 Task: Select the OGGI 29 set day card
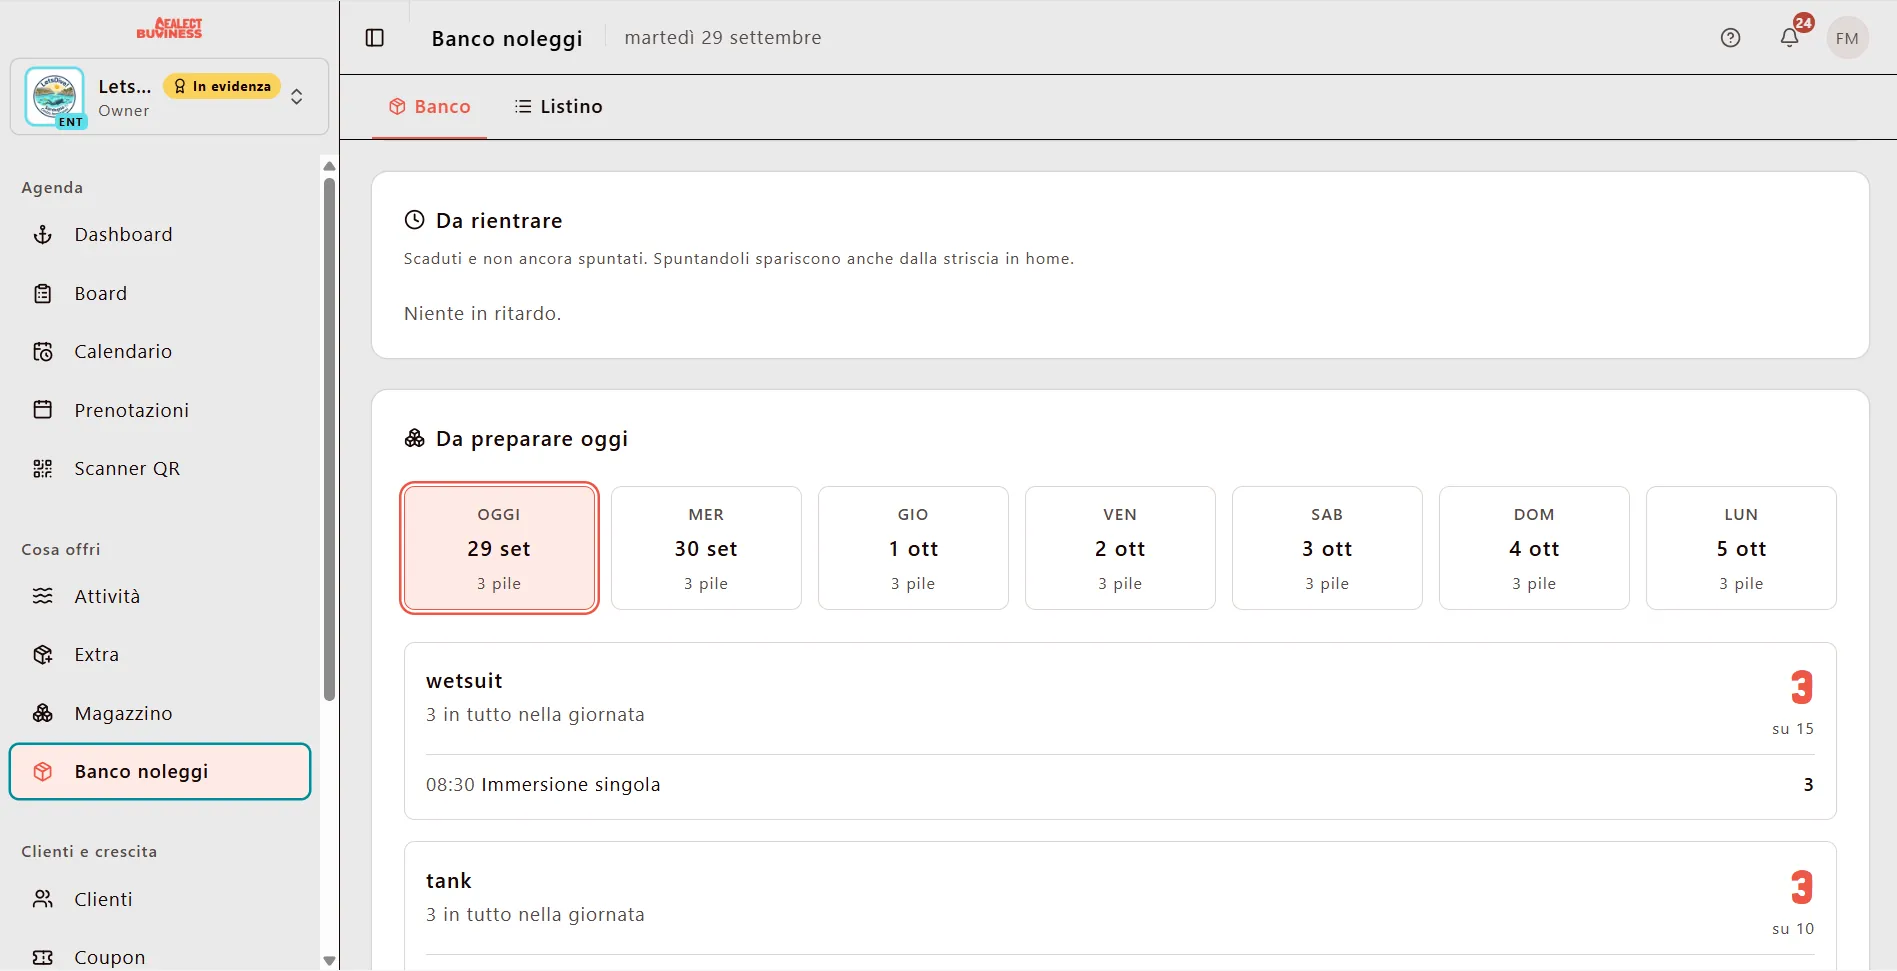coord(499,548)
